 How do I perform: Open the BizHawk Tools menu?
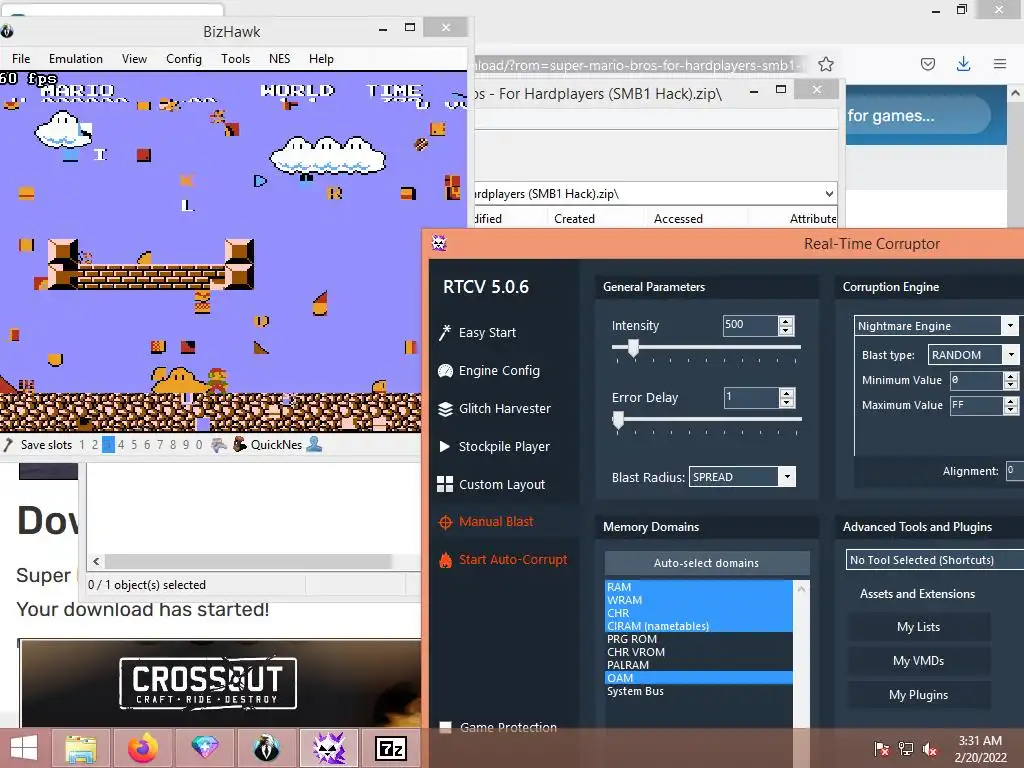click(235, 59)
